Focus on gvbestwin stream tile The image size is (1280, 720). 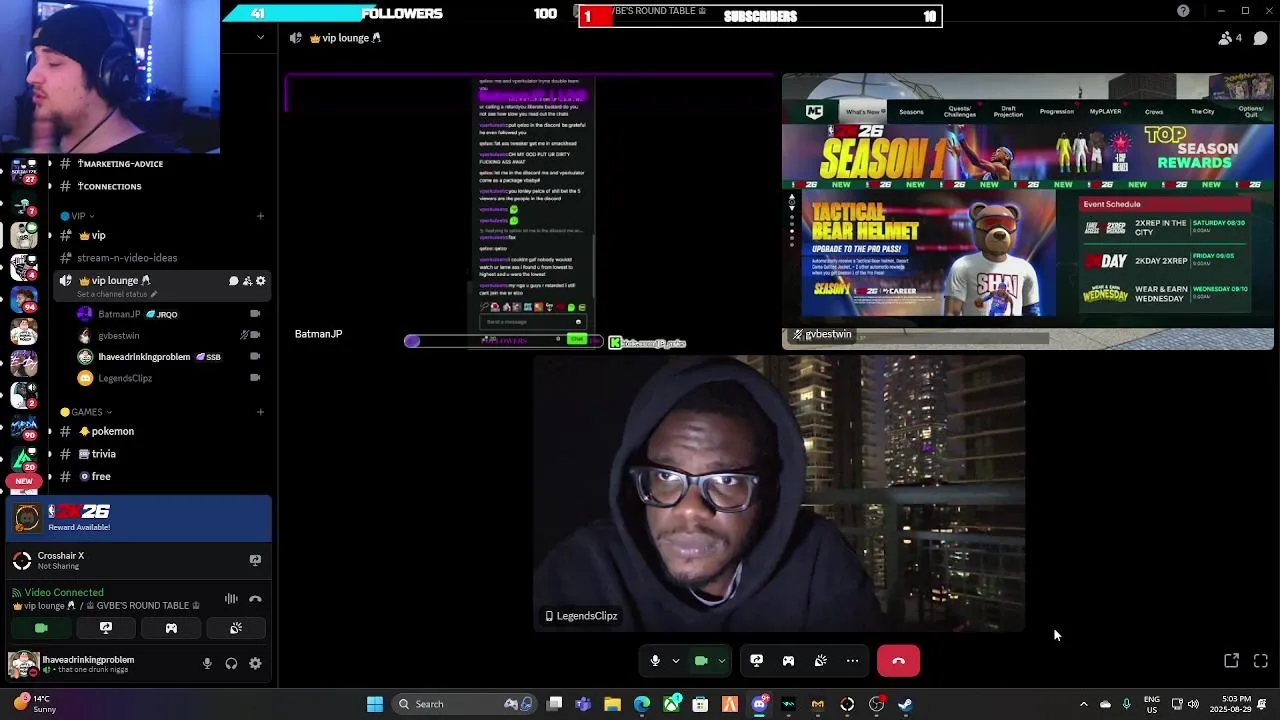pos(1028,211)
